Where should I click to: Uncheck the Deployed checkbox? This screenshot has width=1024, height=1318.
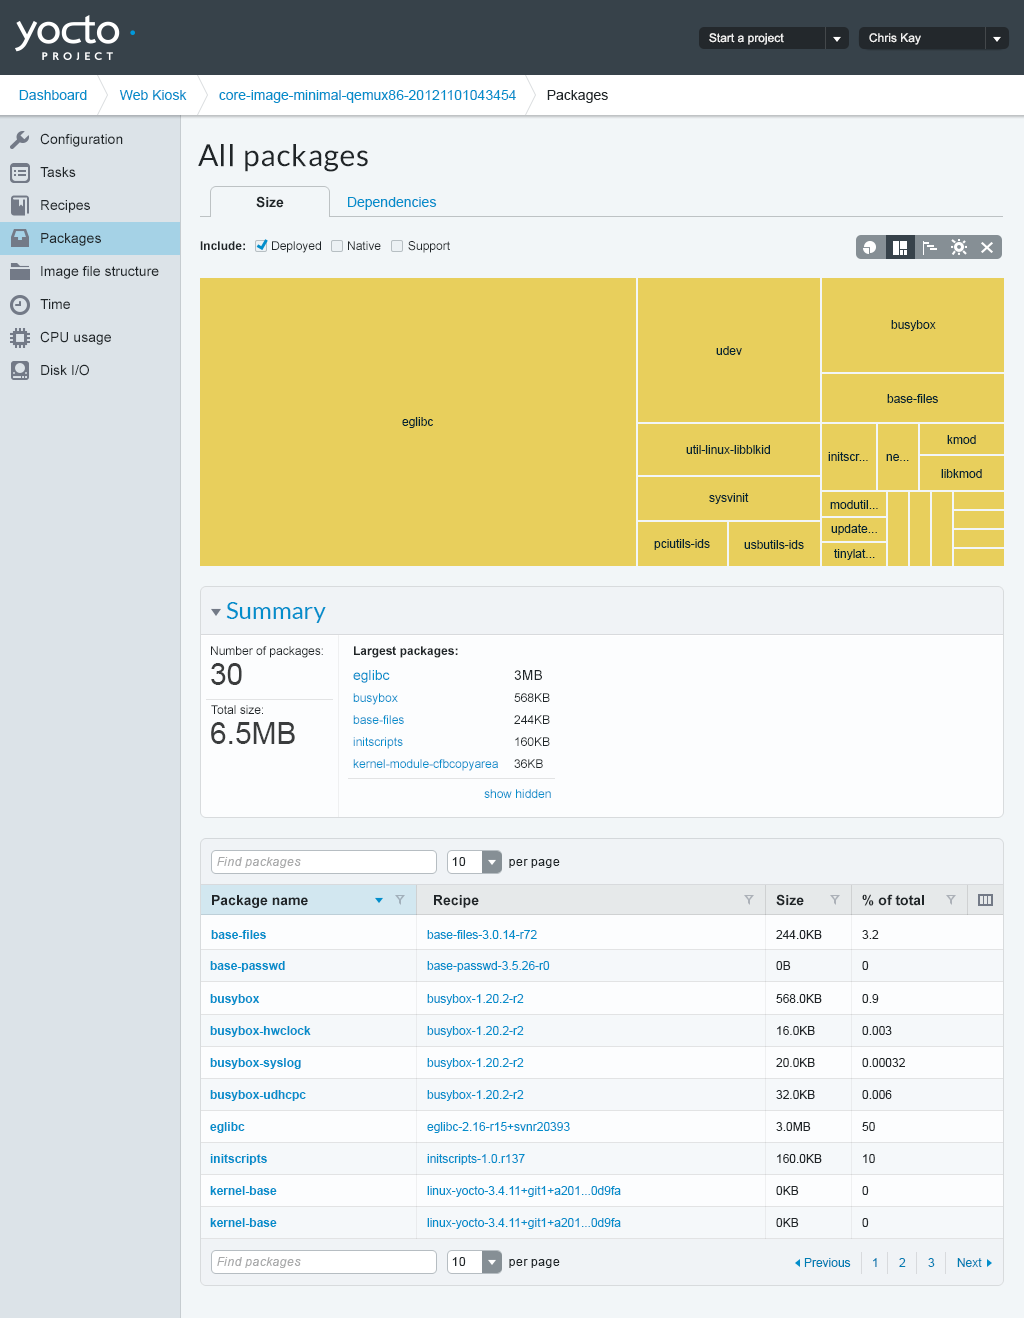tap(261, 246)
